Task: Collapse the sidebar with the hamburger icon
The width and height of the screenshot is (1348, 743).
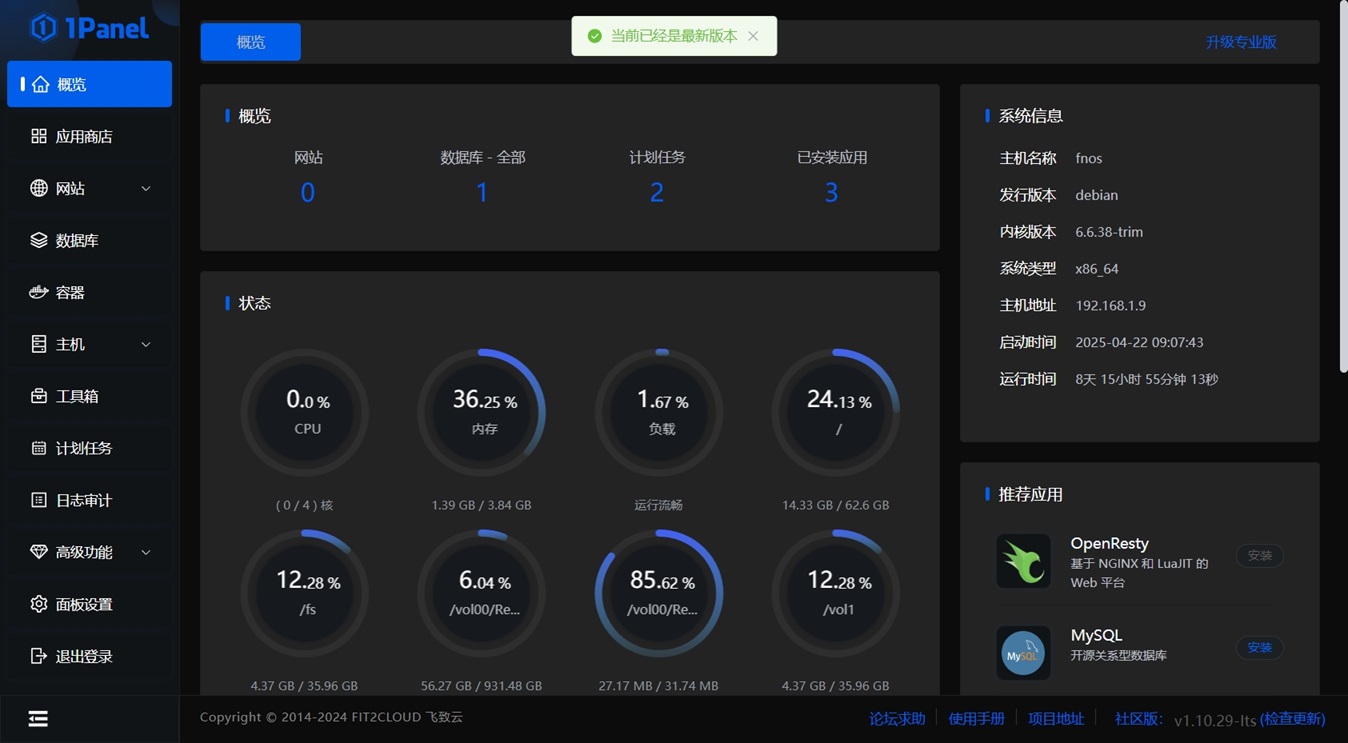Action: 38,719
